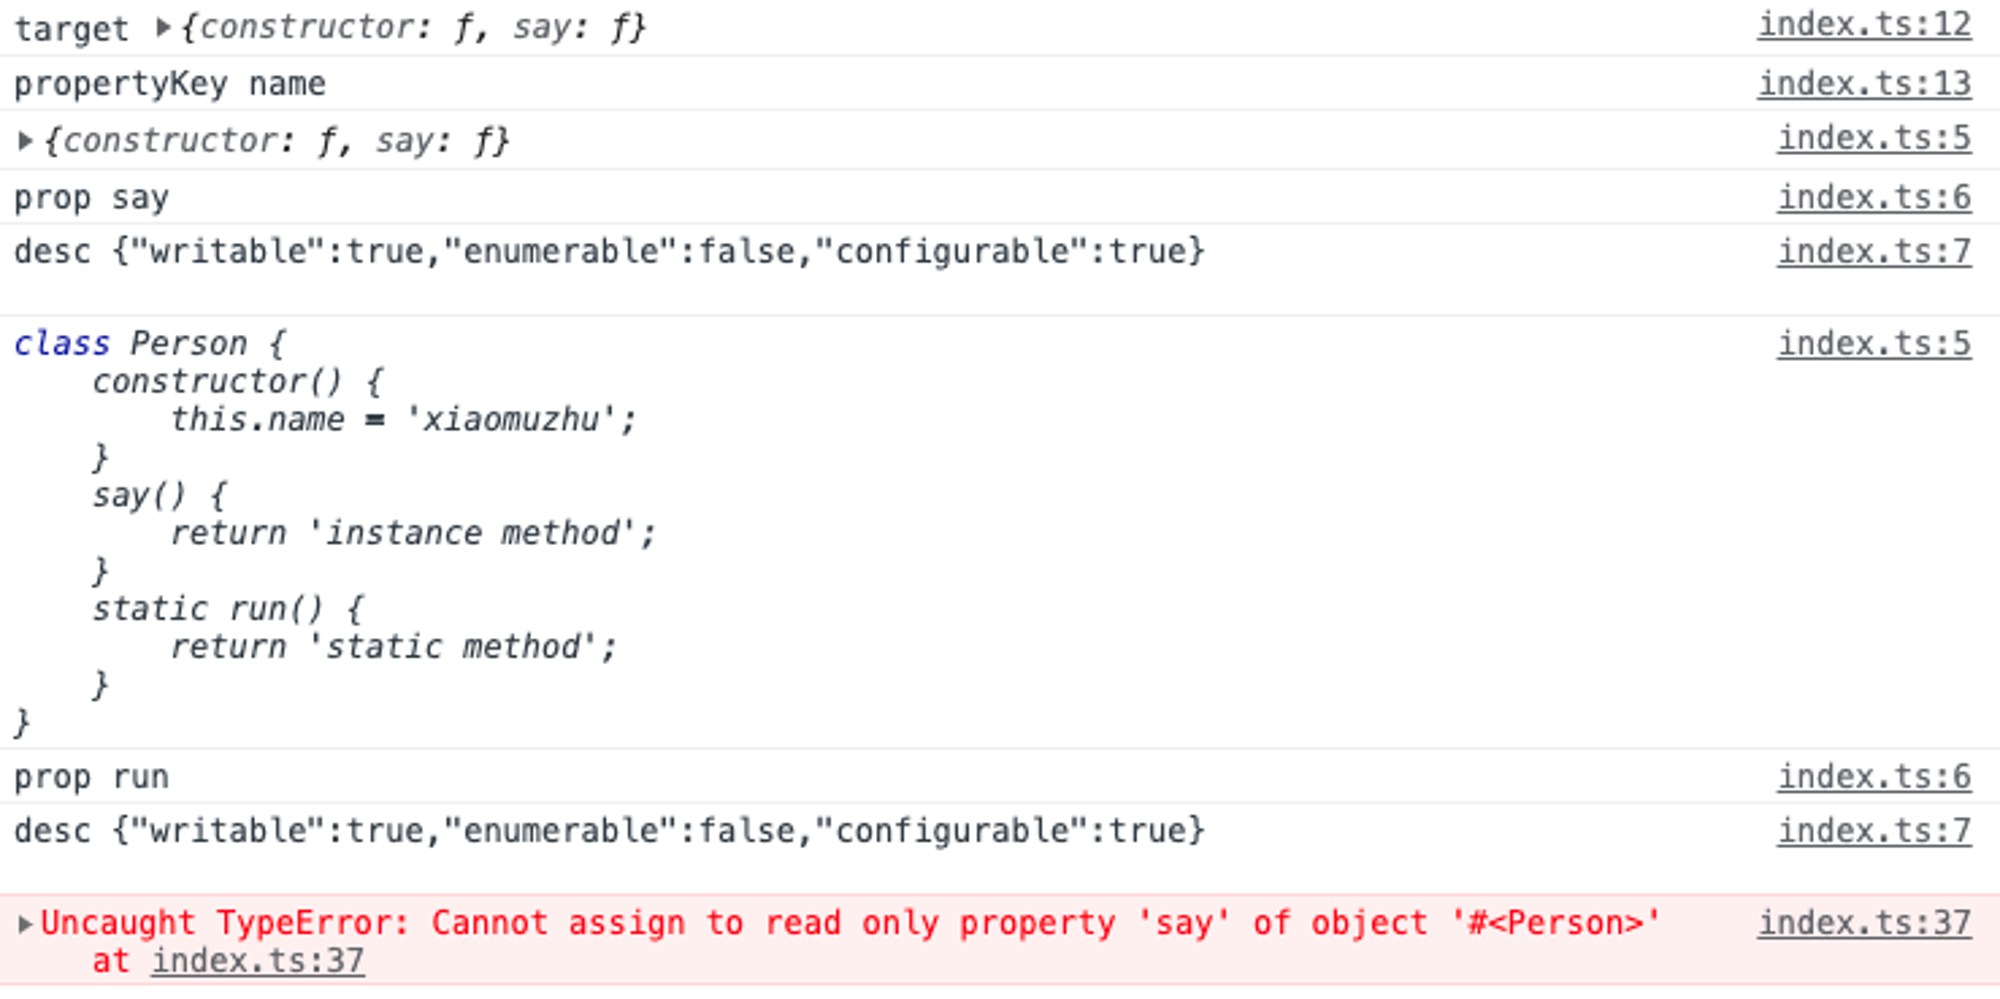
Task: Click the red TypeError message text
Action: click(x=850, y=923)
